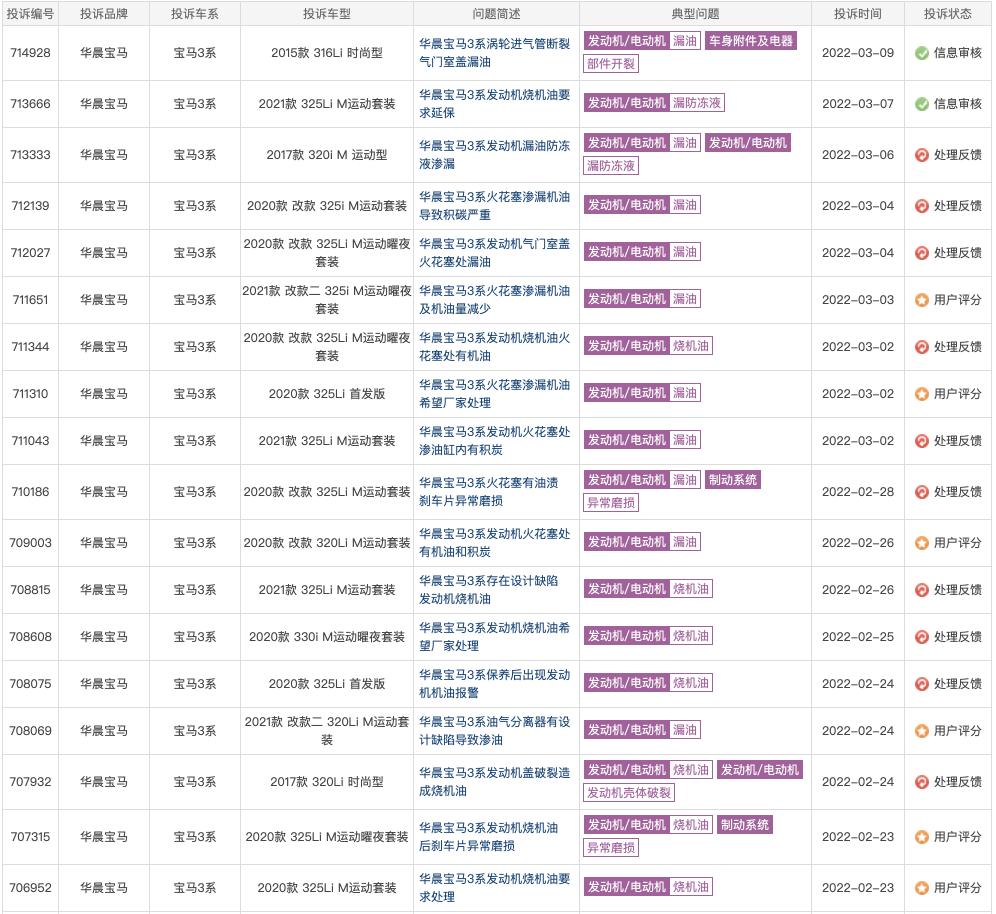Click complaint number 711344
996x914 pixels.
[x=30, y=347]
